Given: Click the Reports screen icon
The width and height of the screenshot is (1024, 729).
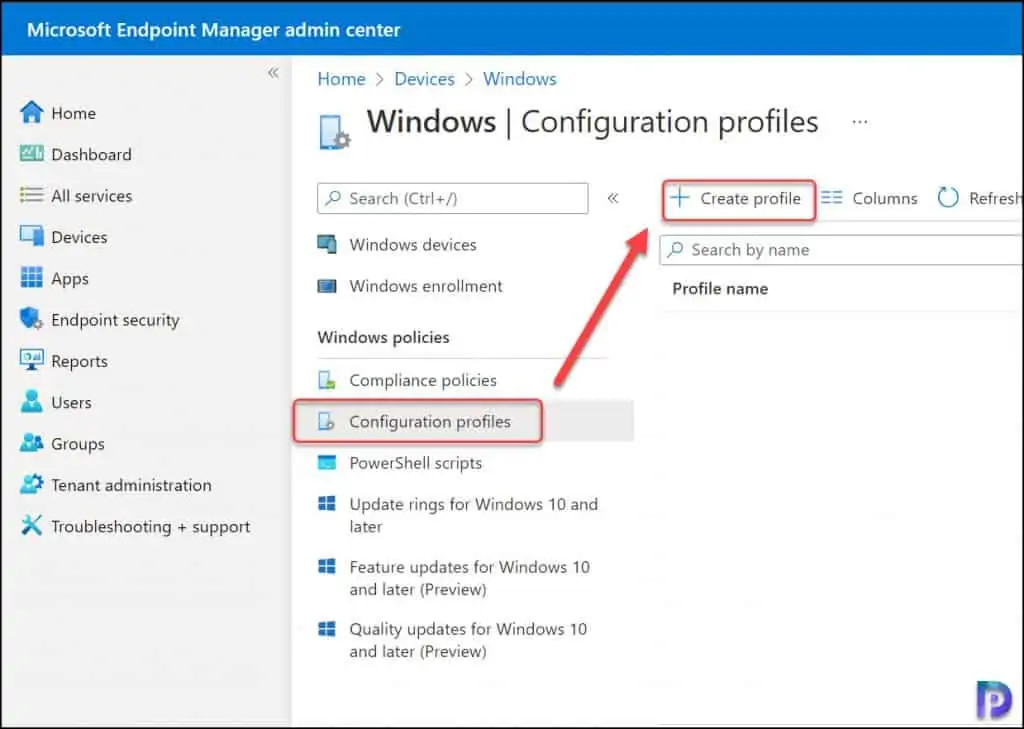Looking at the screenshot, I should click(x=31, y=360).
